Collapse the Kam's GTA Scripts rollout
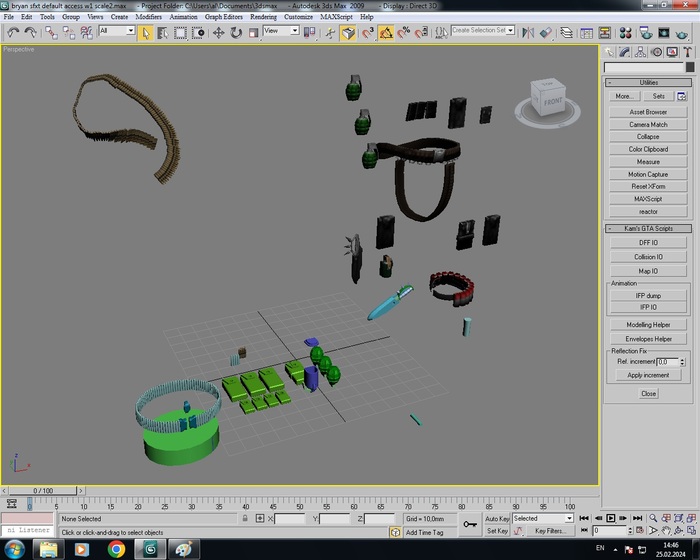This screenshot has height=560, width=700. coord(648,229)
